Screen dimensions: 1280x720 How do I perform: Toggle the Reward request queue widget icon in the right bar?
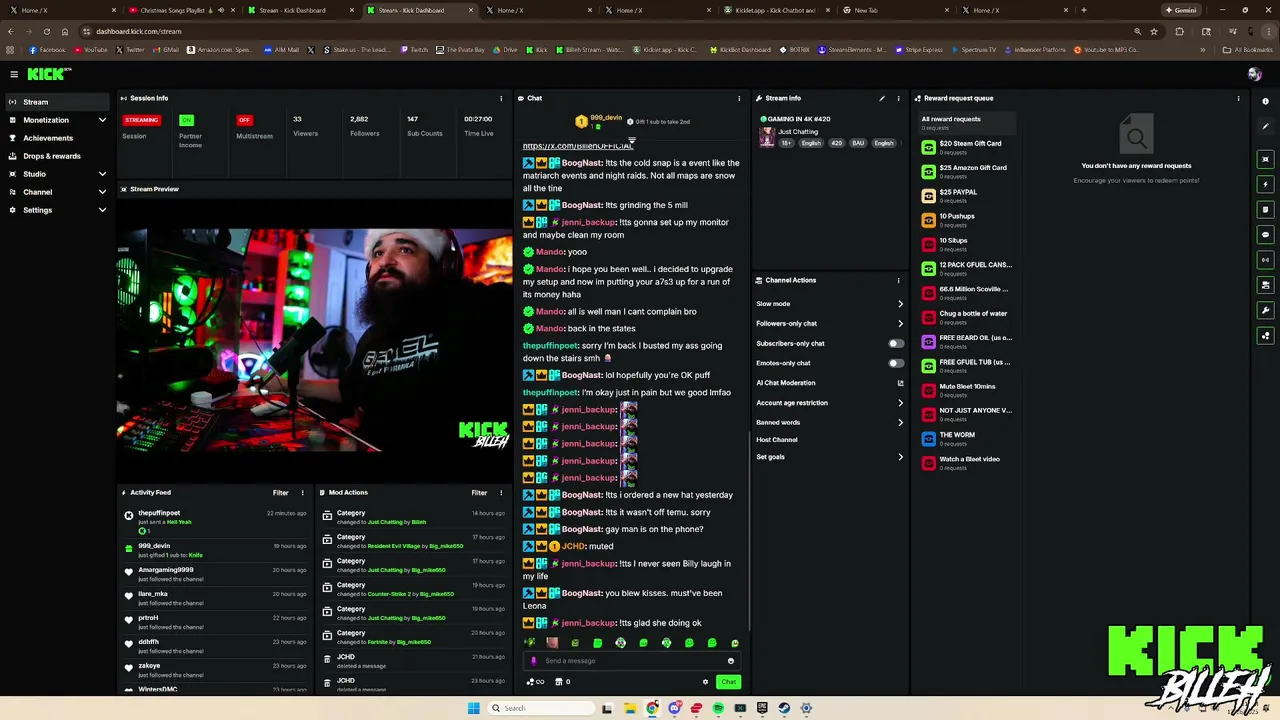click(1265, 335)
